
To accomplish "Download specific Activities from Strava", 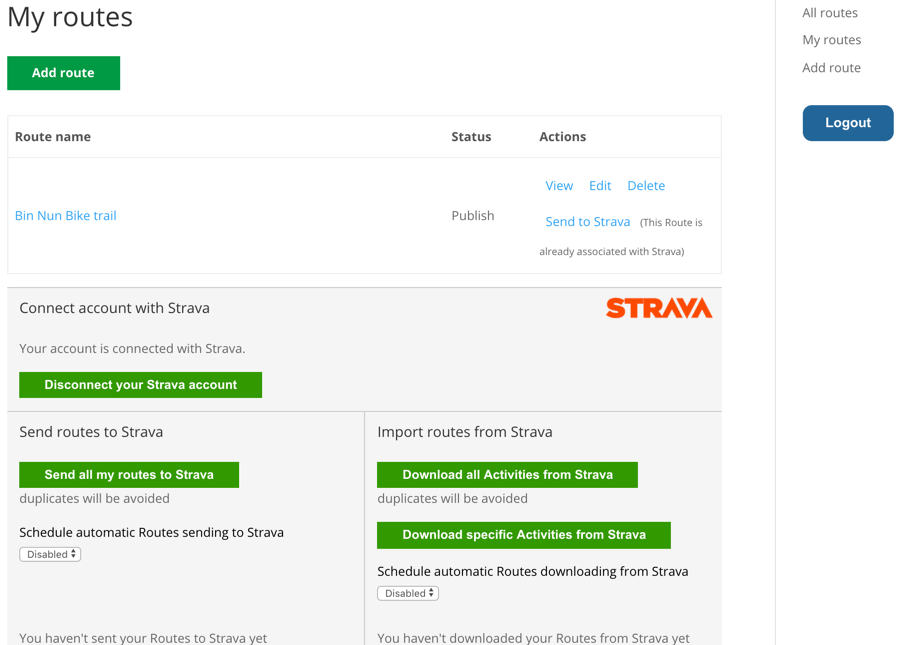I will point(523,535).
